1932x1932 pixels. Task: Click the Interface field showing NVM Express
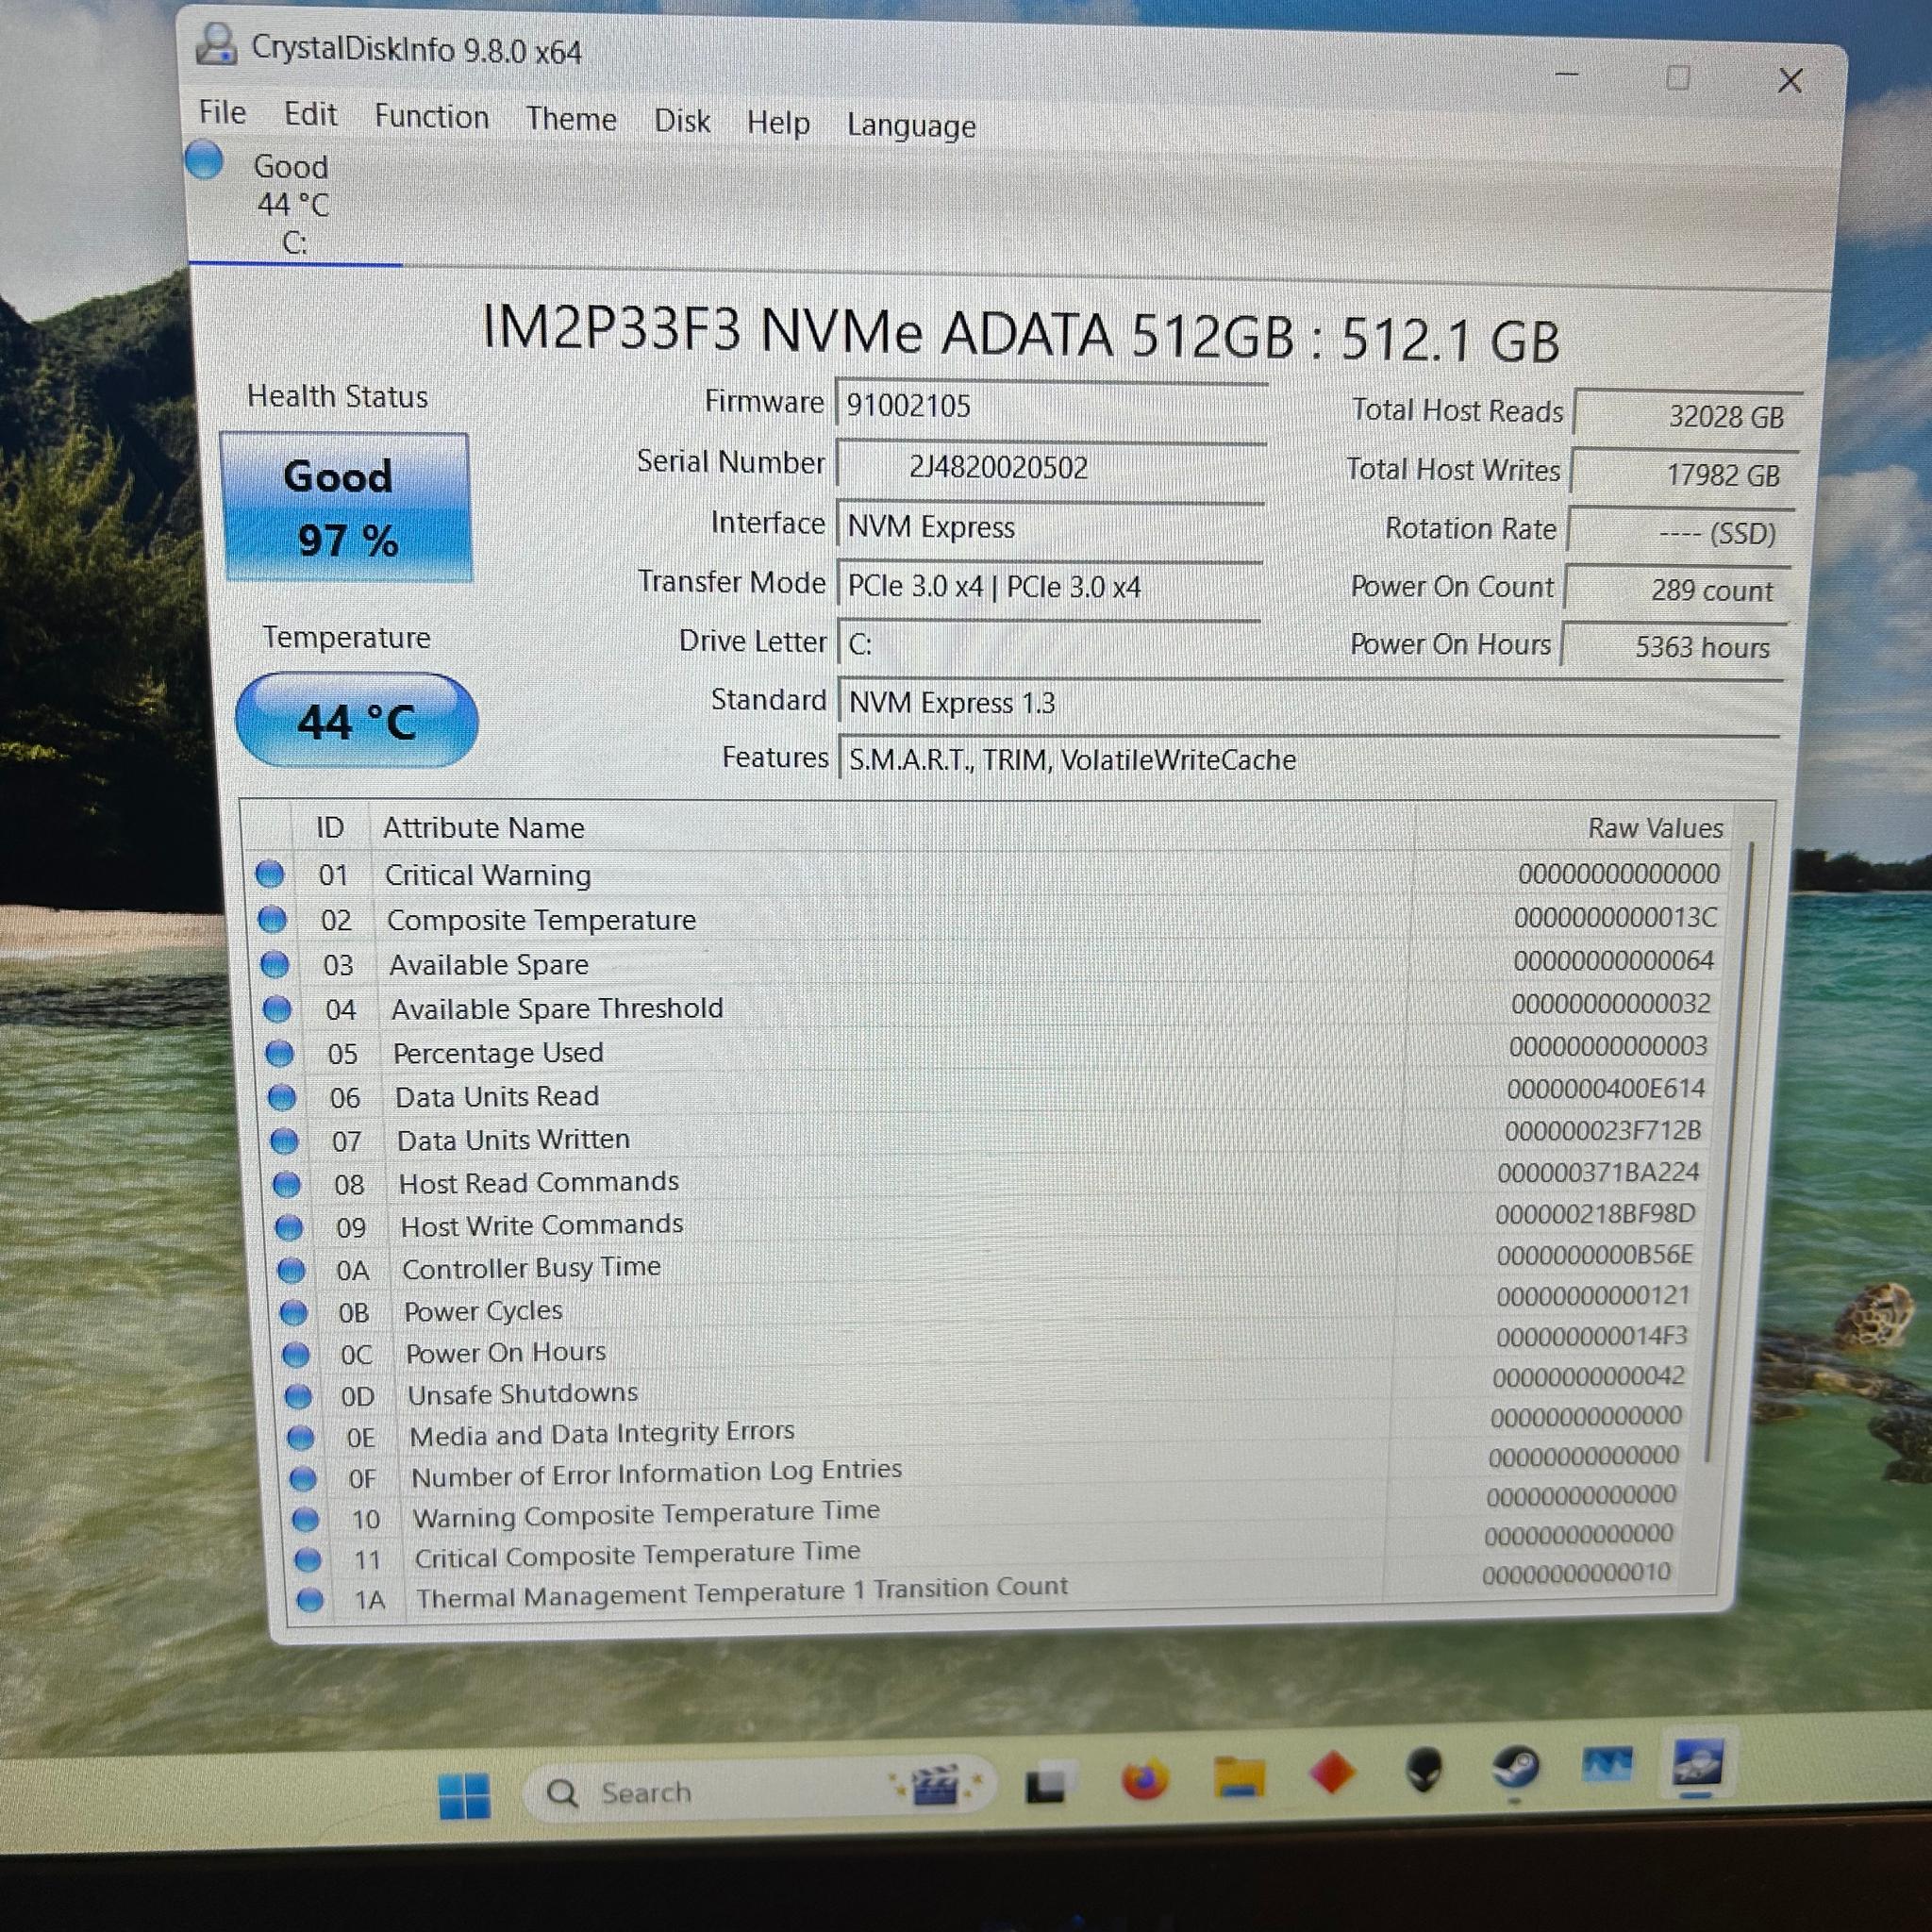pyautogui.click(x=1050, y=527)
